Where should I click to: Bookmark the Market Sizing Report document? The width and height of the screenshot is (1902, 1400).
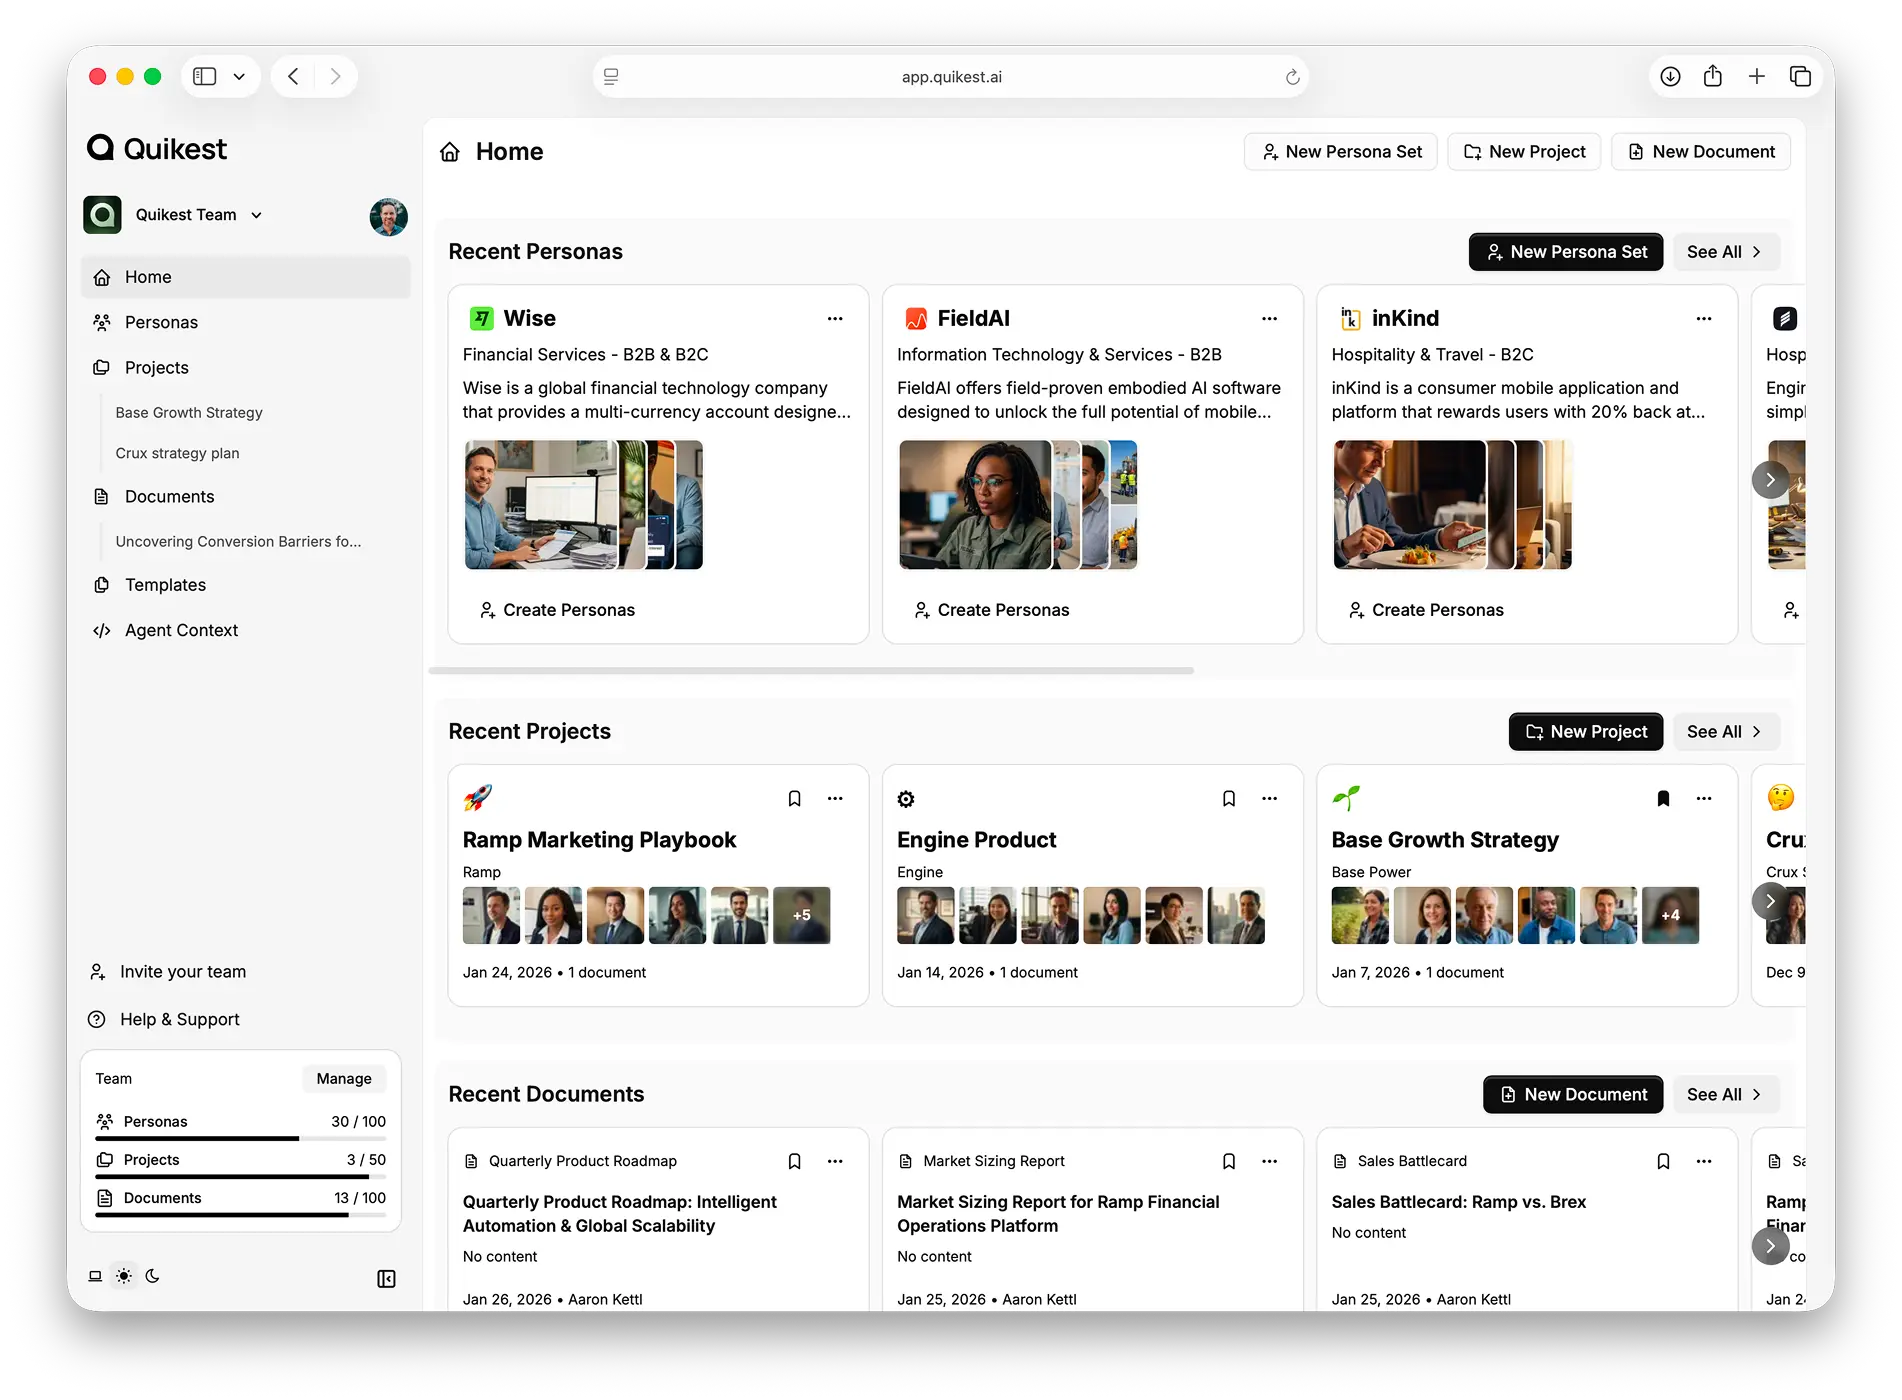1229,1162
